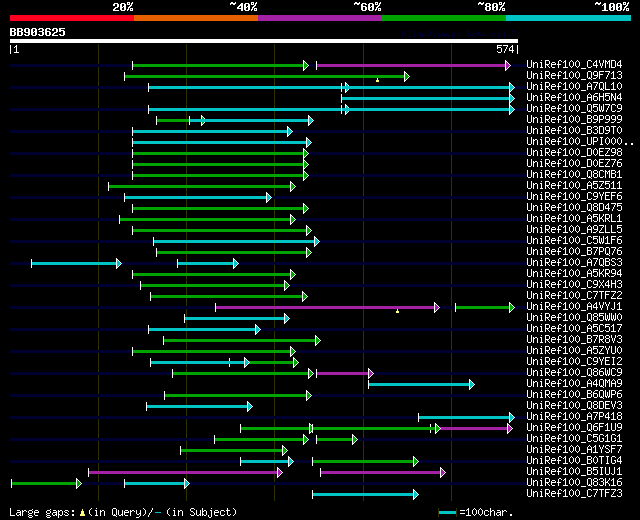This screenshot has height=520, width=640.
Task: Click the UniRef100_A9ZLL5 label
Action: click(x=574, y=230)
